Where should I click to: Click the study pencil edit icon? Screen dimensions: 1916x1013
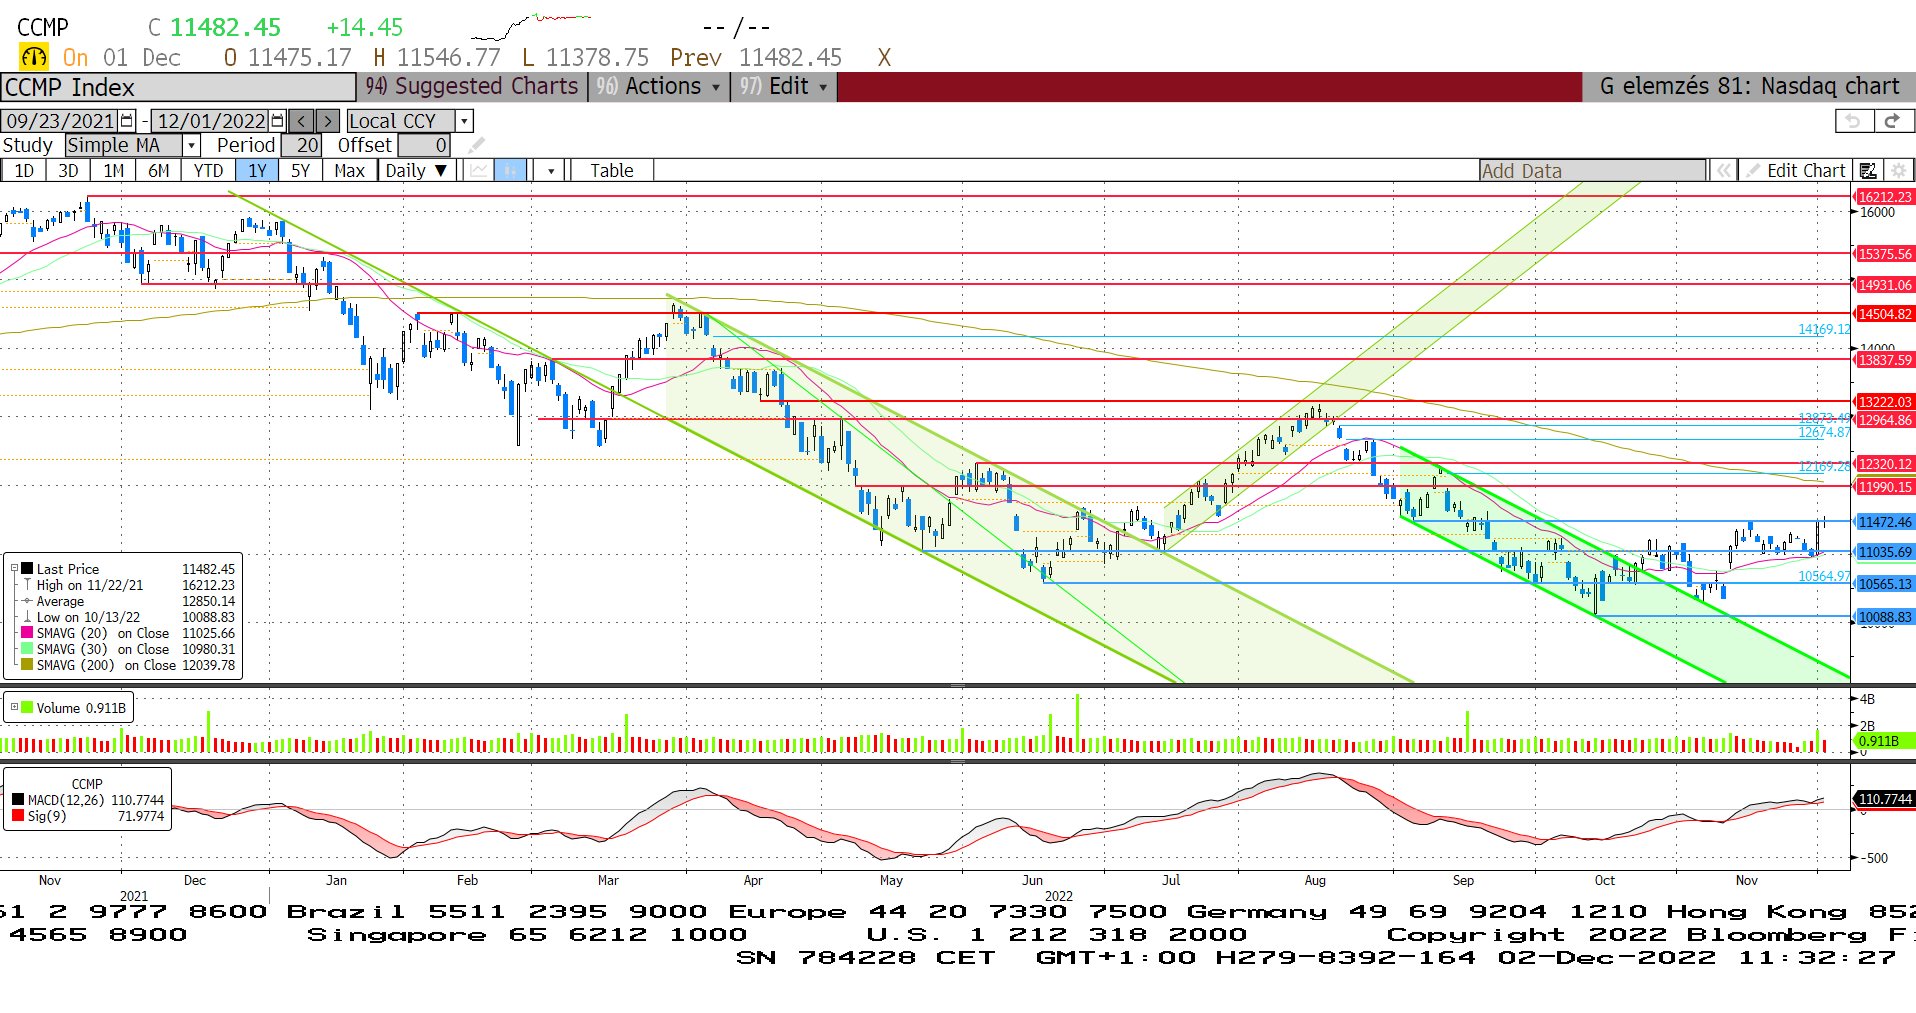[476, 145]
